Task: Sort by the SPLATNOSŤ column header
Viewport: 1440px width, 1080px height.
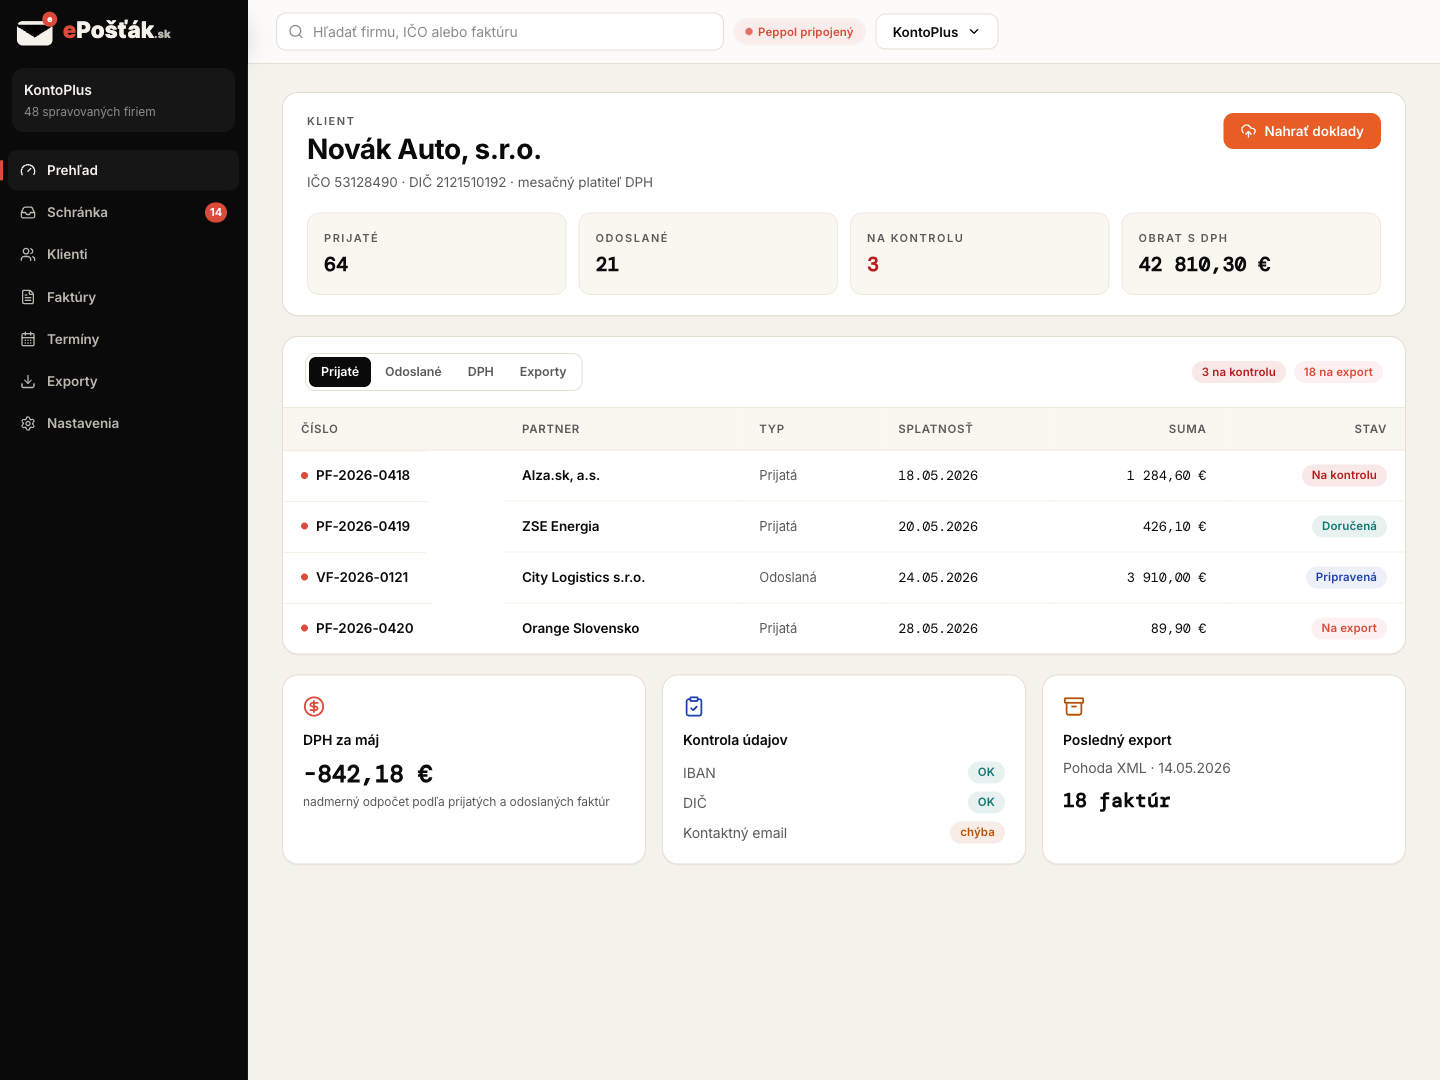Action: pyautogui.click(x=935, y=429)
